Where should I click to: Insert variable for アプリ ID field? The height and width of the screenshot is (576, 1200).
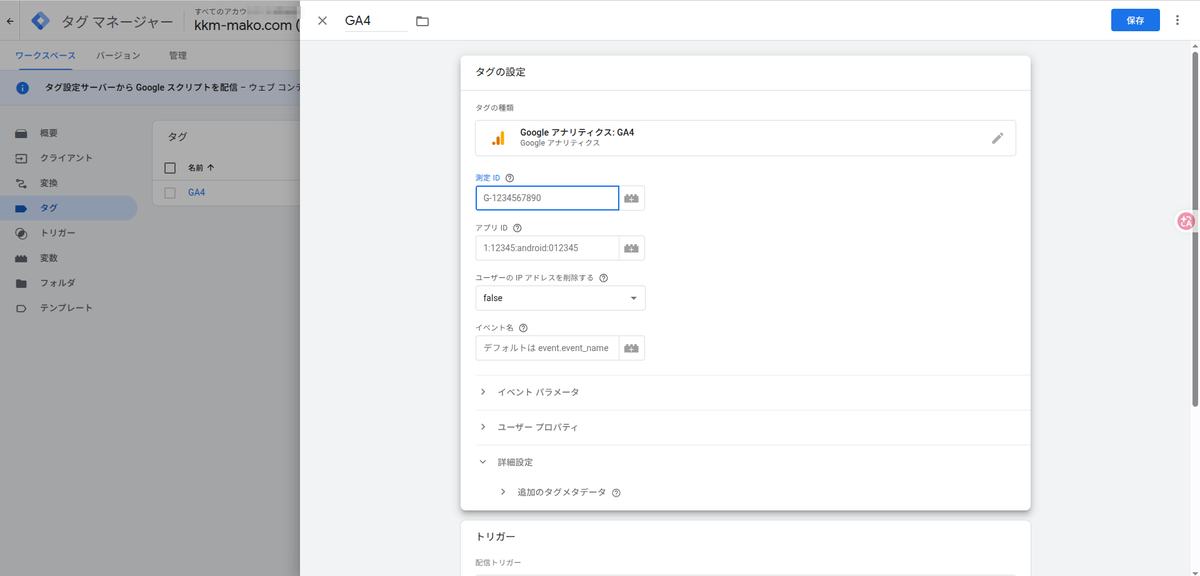(632, 248)
